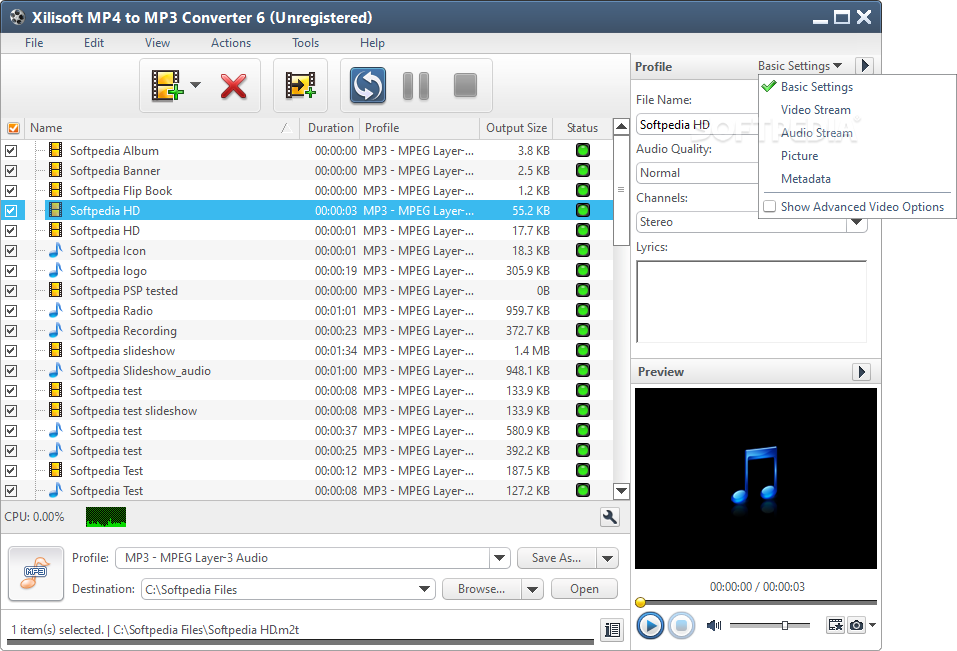Image resolution: width=957 pixels, height=651 pixels.
Task: Open the Save As dropdown arrow
Action: 607,558
